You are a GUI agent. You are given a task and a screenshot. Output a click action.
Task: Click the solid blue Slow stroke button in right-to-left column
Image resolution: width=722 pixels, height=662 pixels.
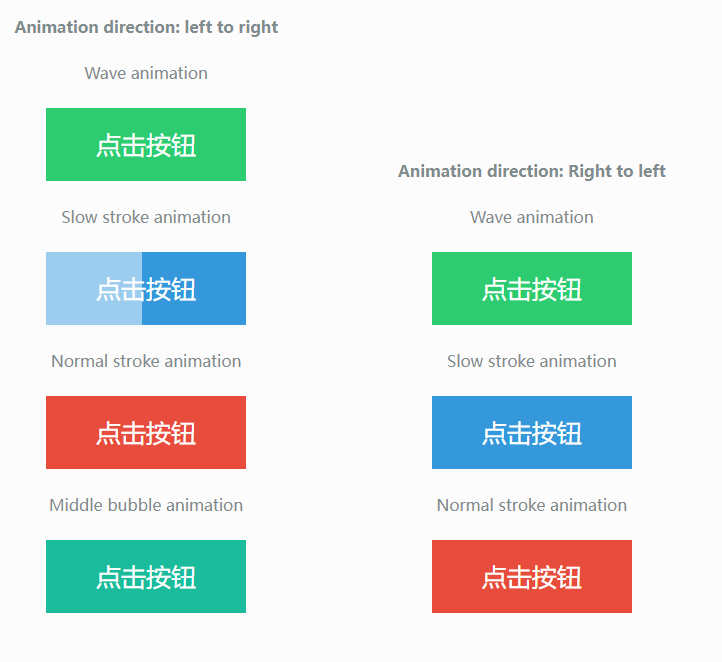pyautogui.click(x=532, y=432)
